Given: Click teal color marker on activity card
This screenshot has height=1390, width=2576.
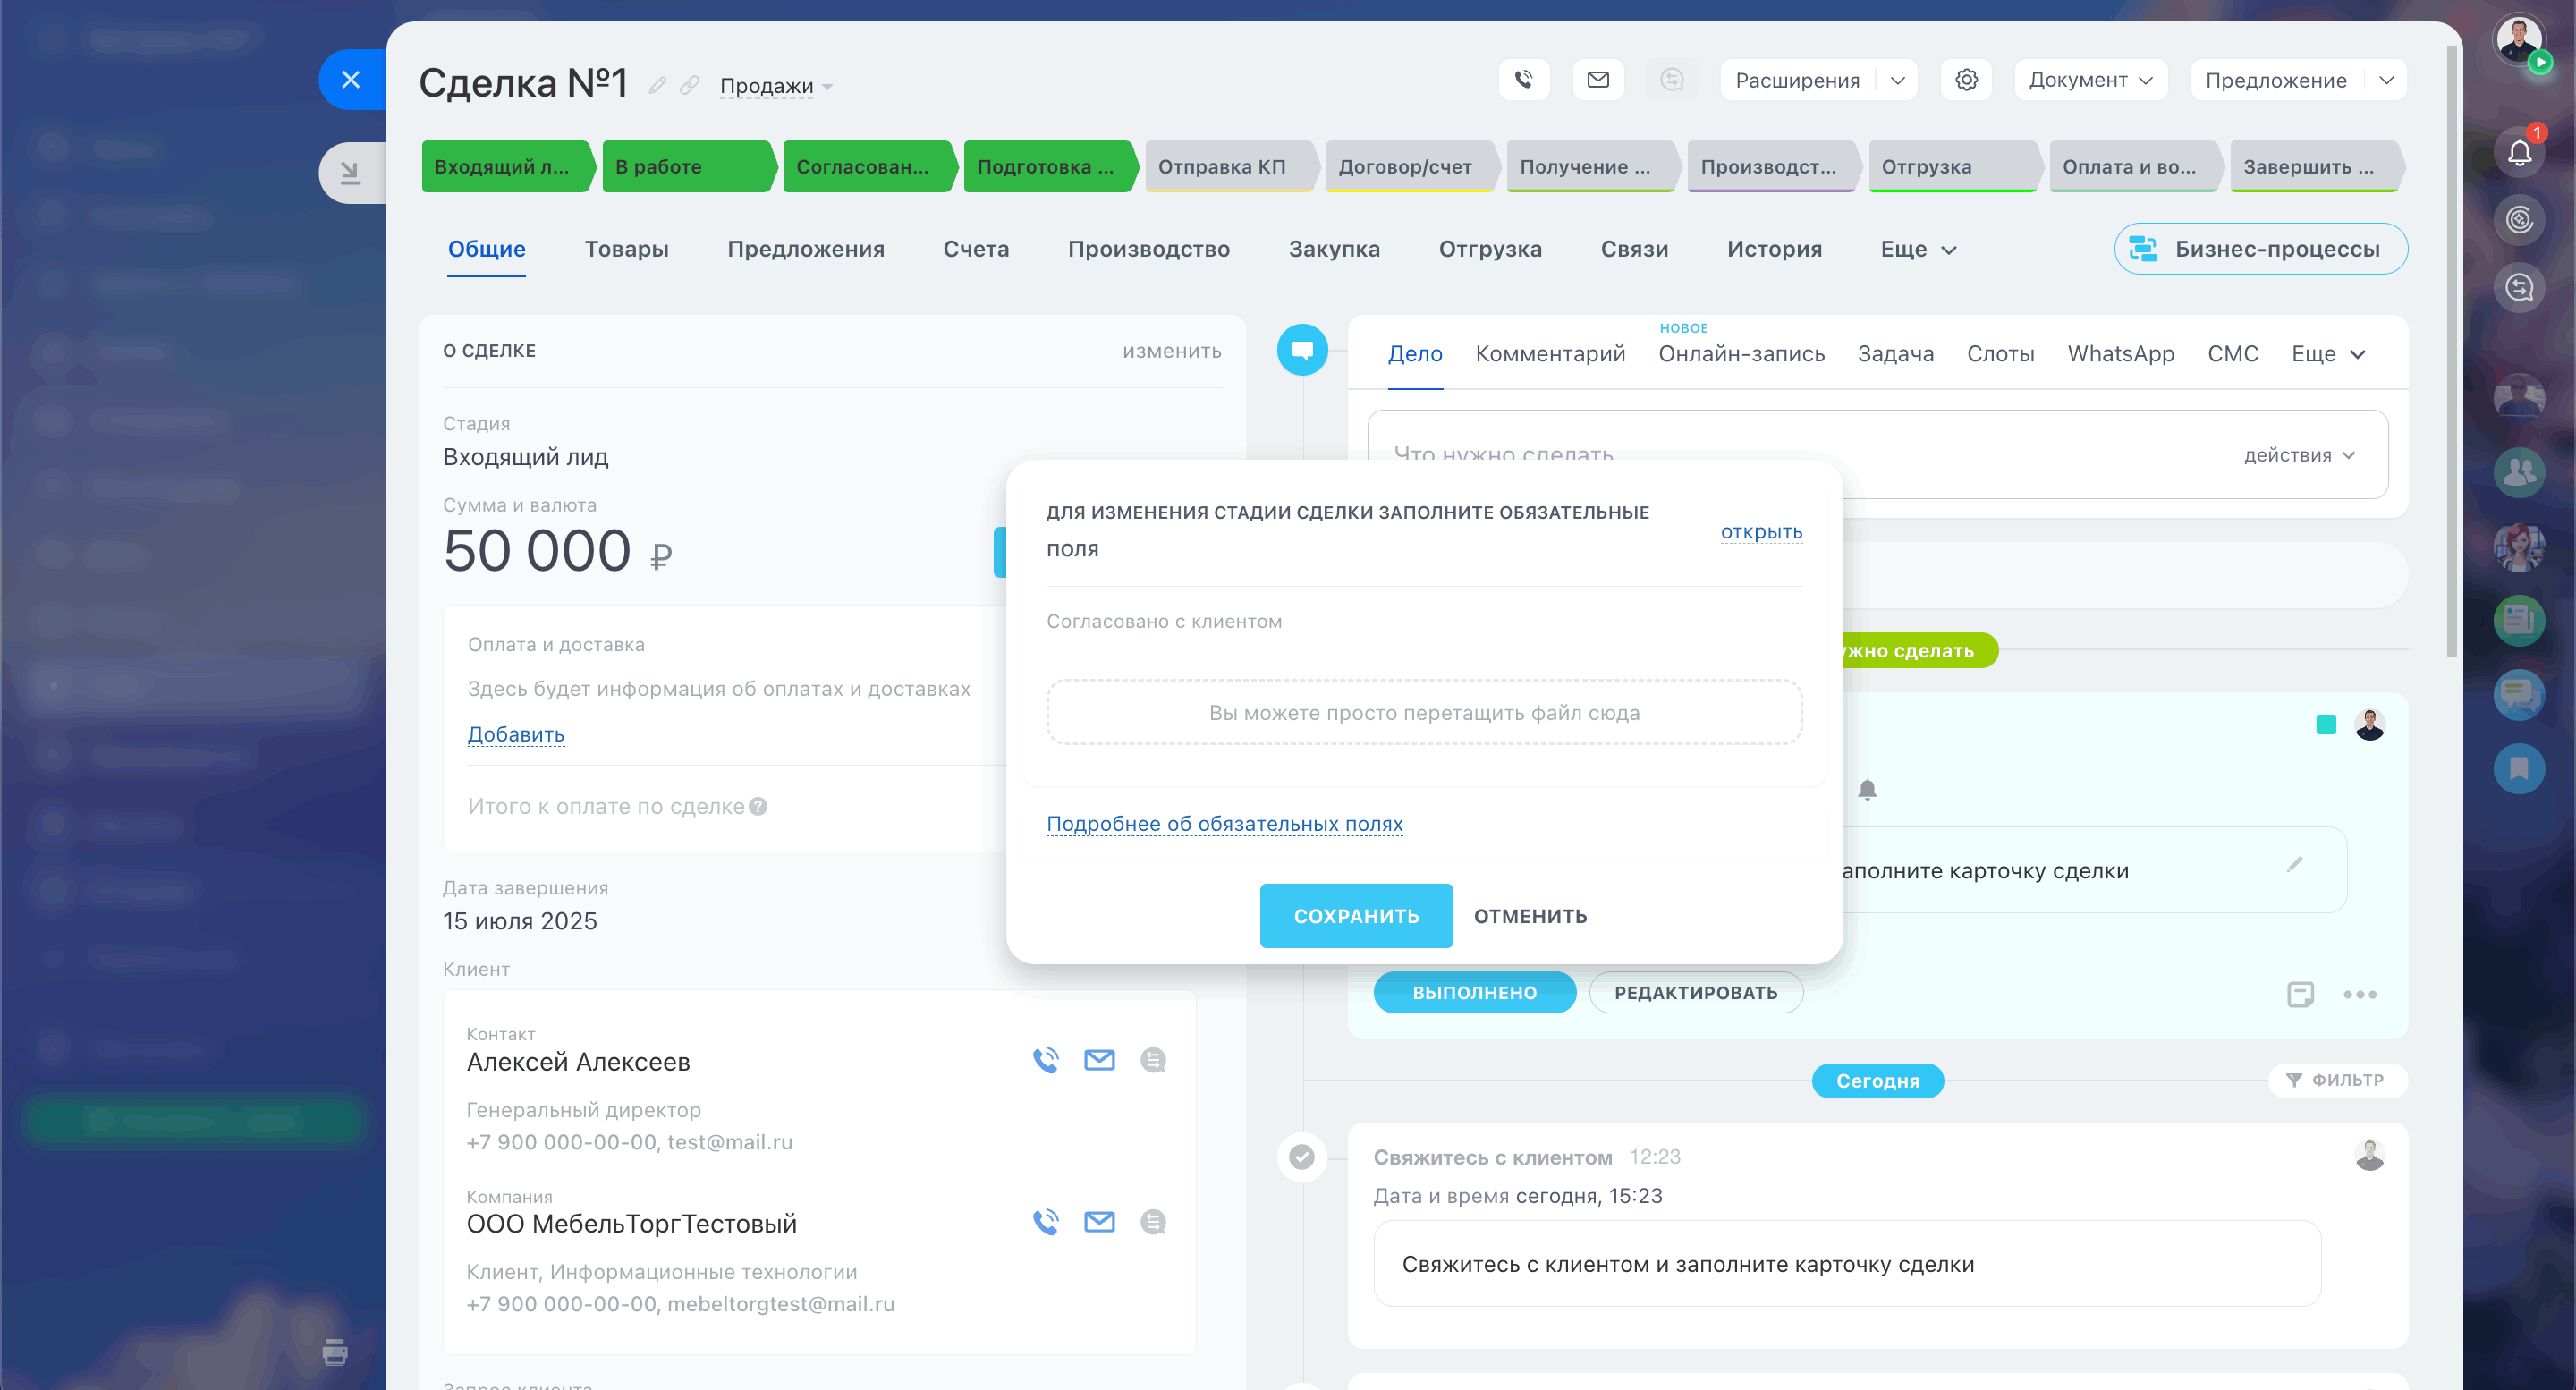Looking at the screenshot, I should (x=2325, y=725).
